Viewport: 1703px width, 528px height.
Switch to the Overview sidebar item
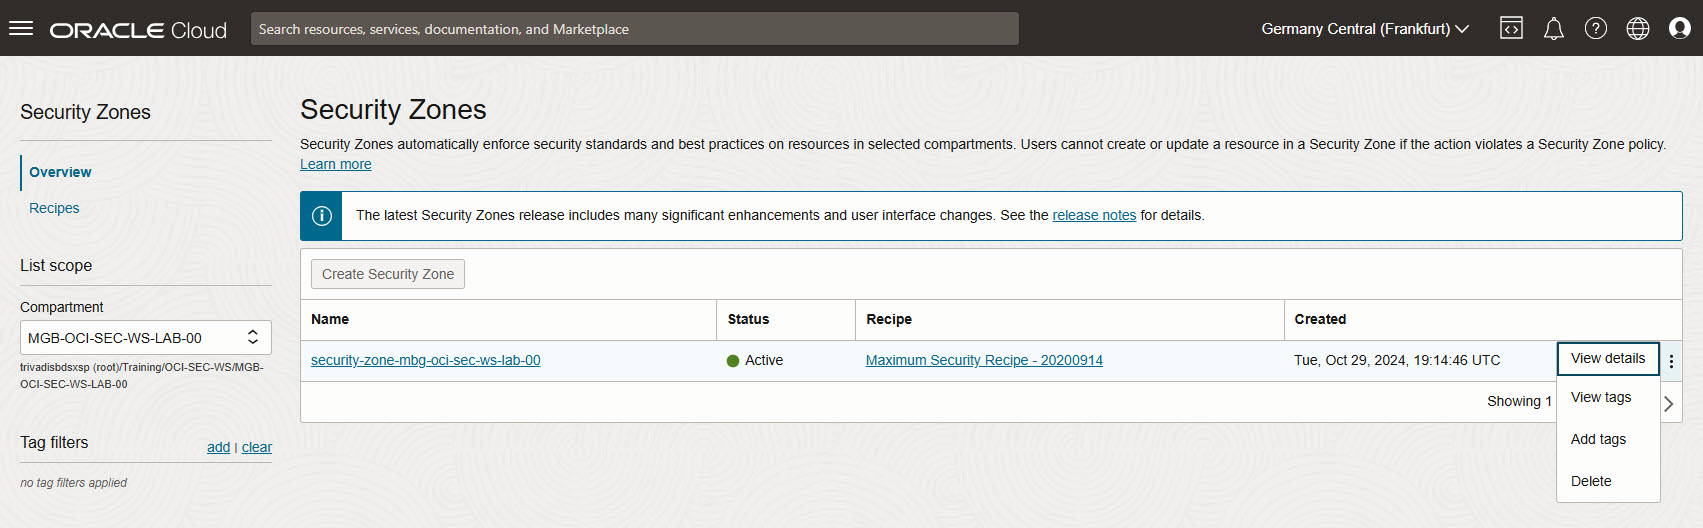click(x=60, y=172)
